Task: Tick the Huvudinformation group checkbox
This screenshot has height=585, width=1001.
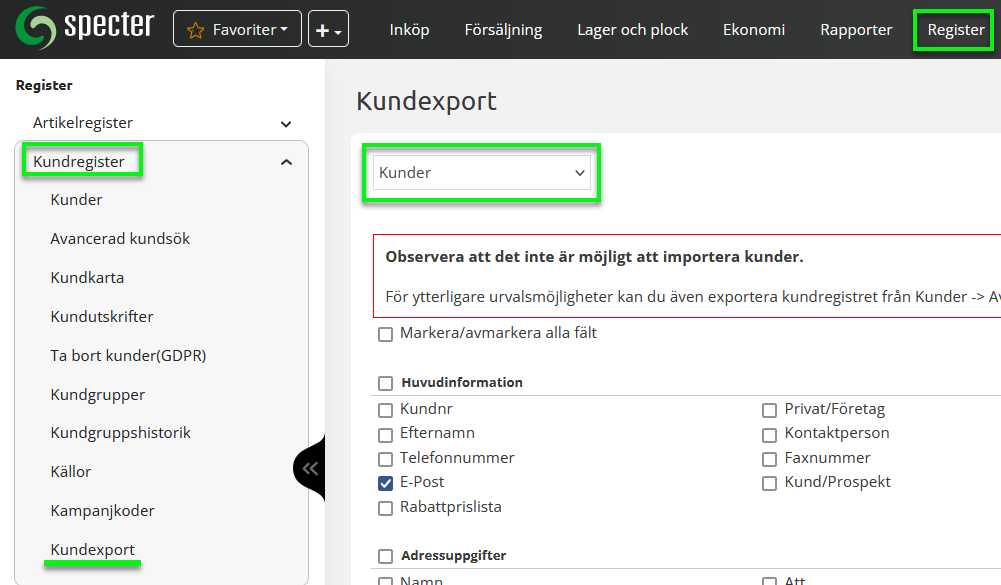Action: 385,383
